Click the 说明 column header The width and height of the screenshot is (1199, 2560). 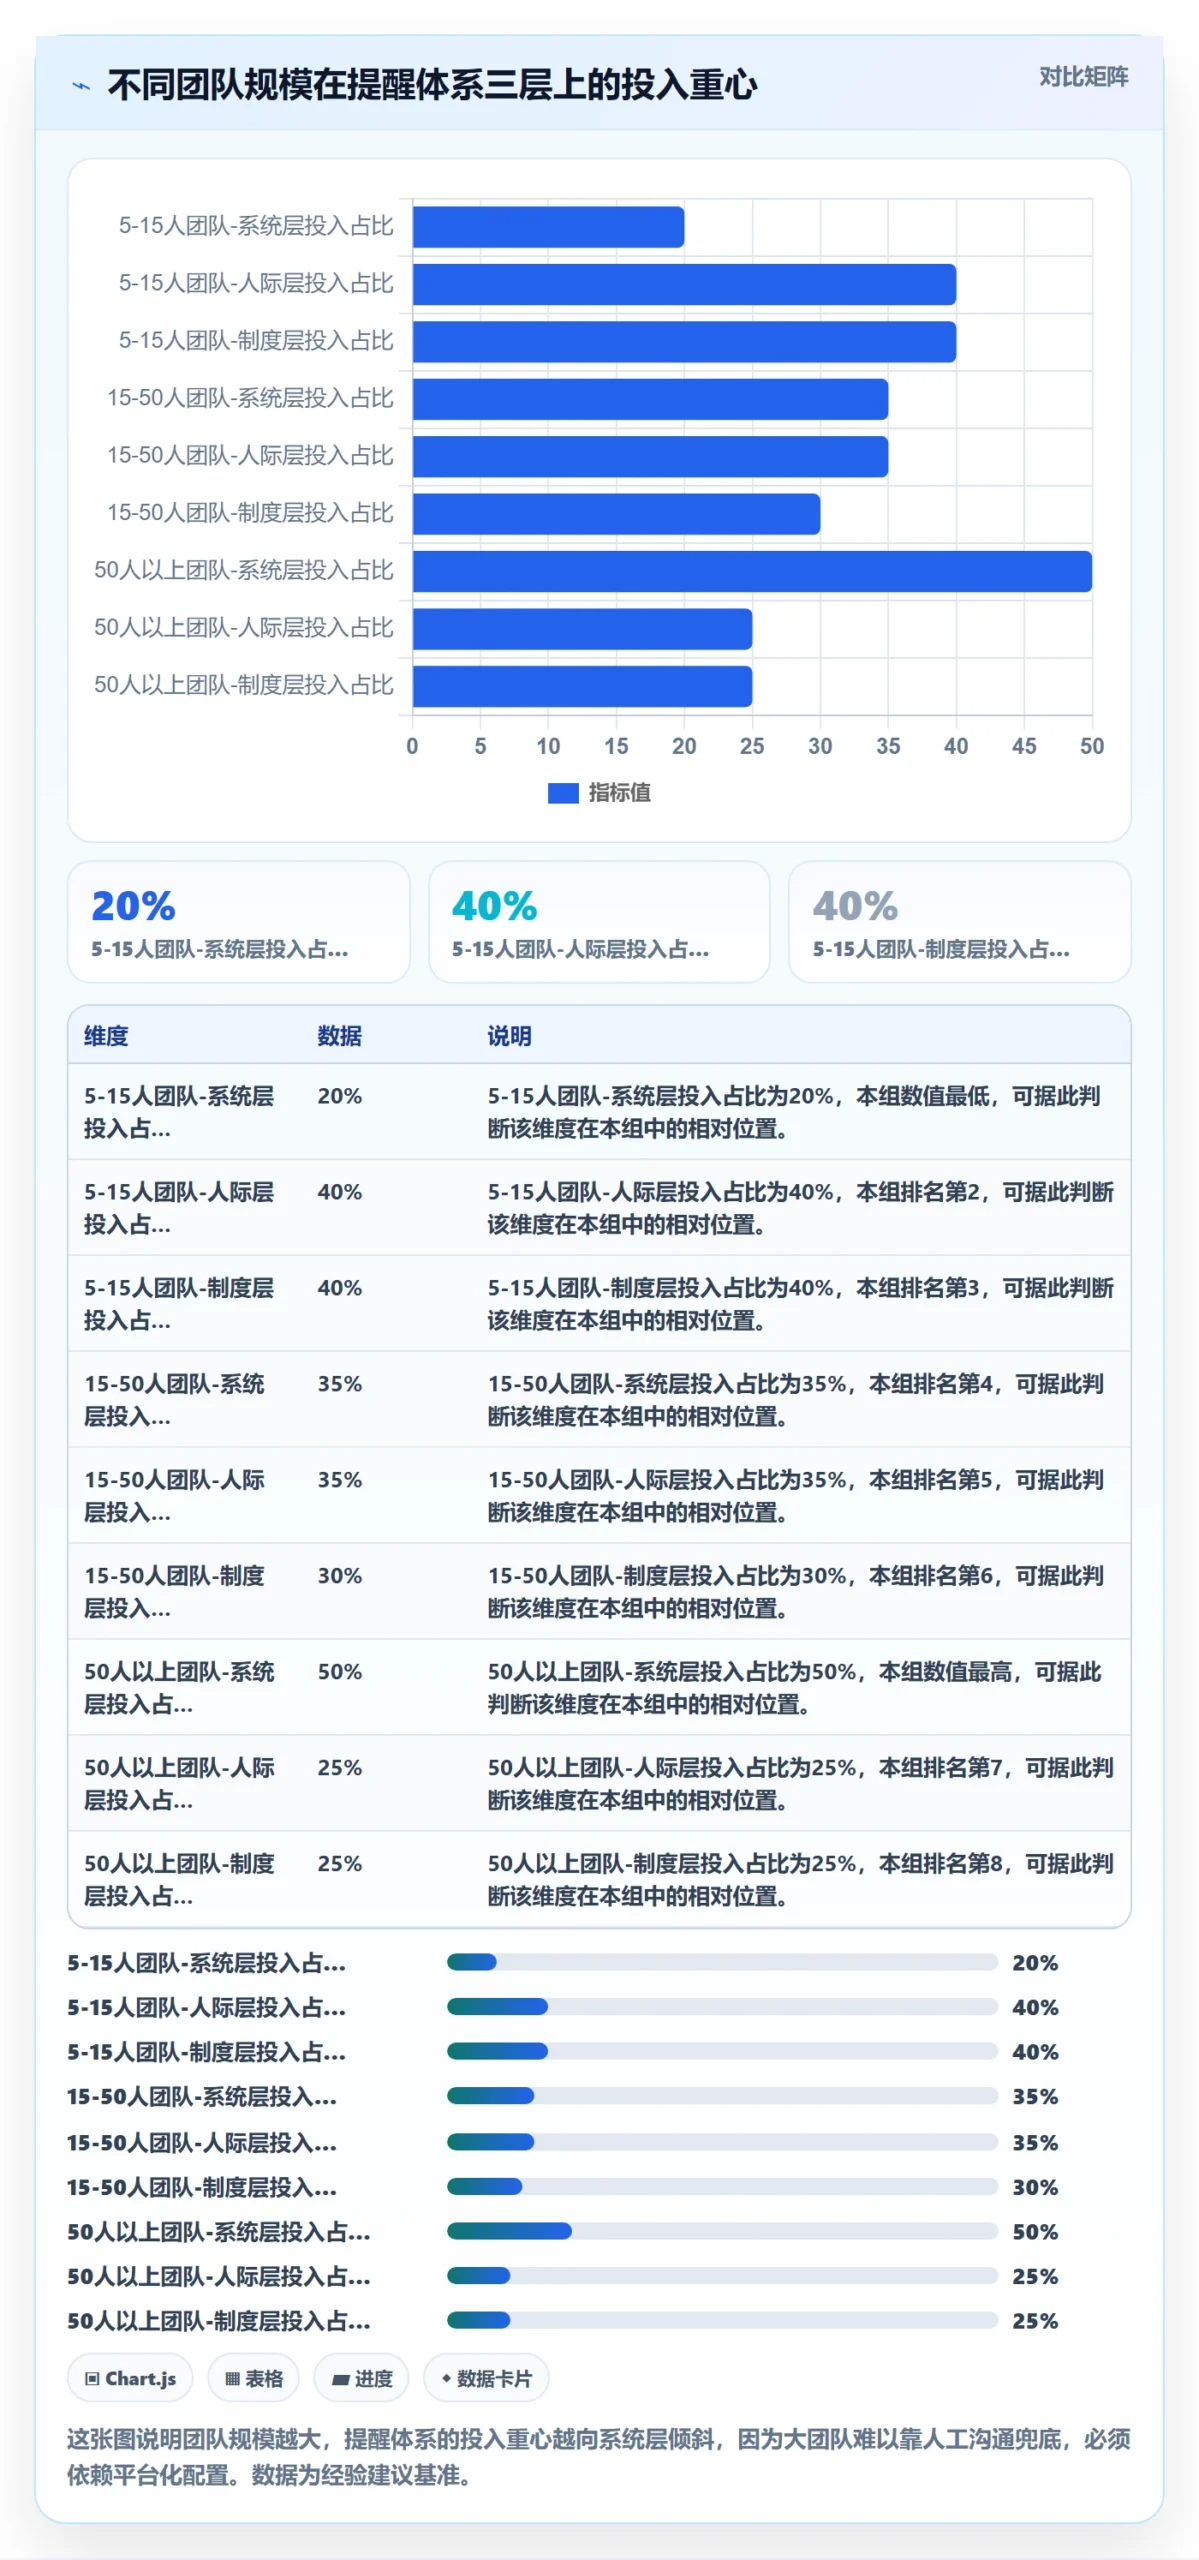click(509, 1036)
